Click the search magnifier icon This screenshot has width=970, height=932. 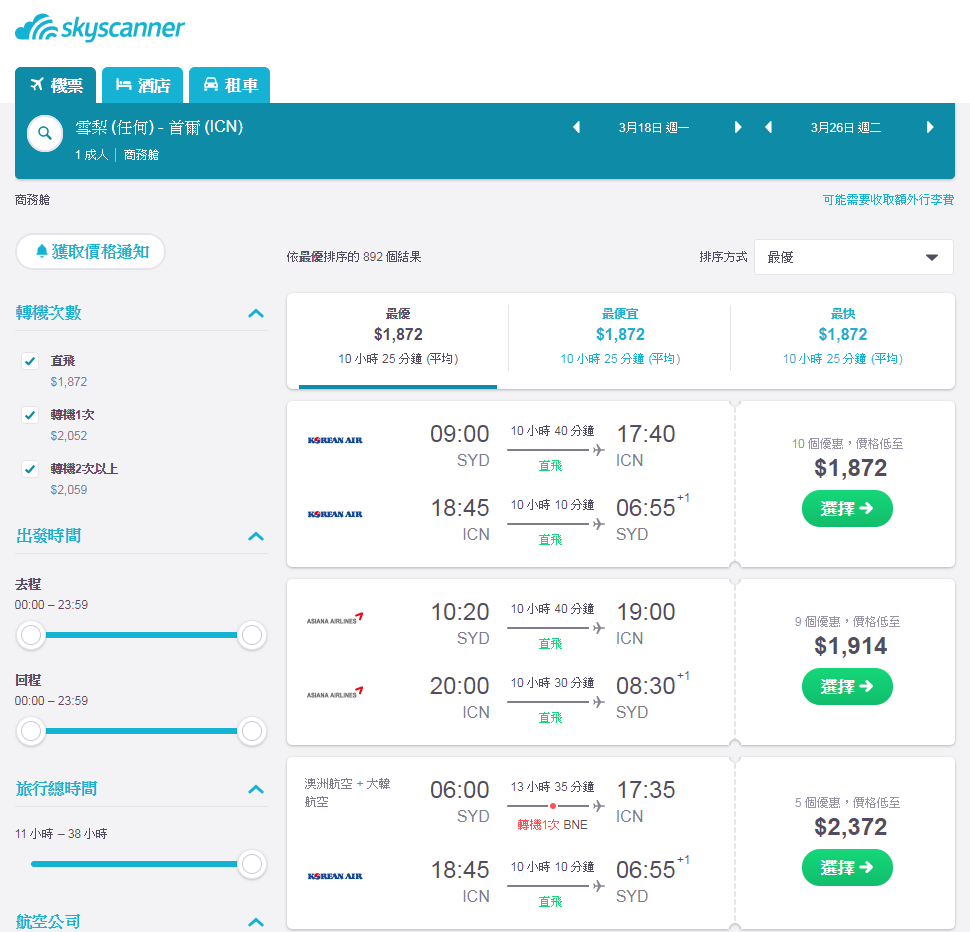pos(45,133)
